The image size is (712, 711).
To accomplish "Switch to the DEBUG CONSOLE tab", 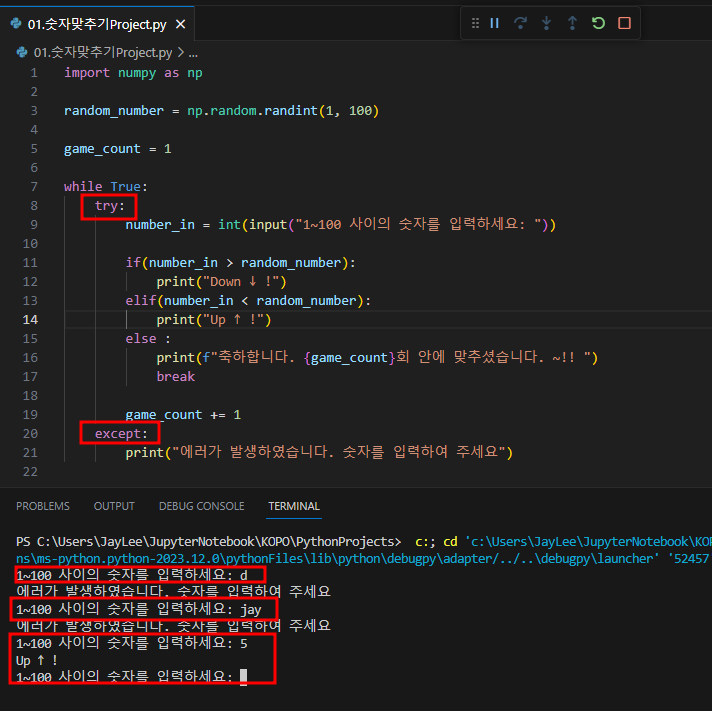I will (202, 506).
